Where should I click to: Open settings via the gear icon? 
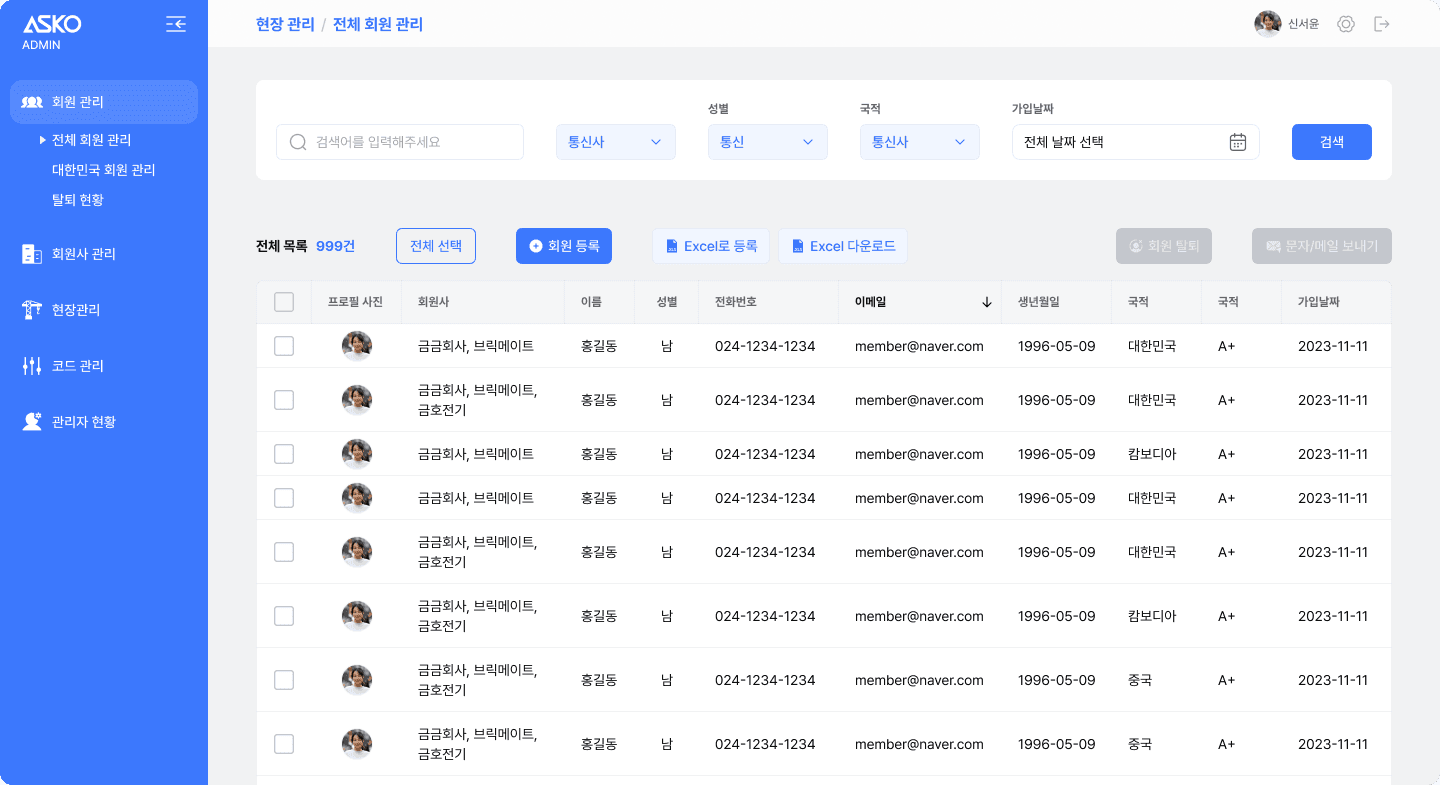tap(1346, 24)
